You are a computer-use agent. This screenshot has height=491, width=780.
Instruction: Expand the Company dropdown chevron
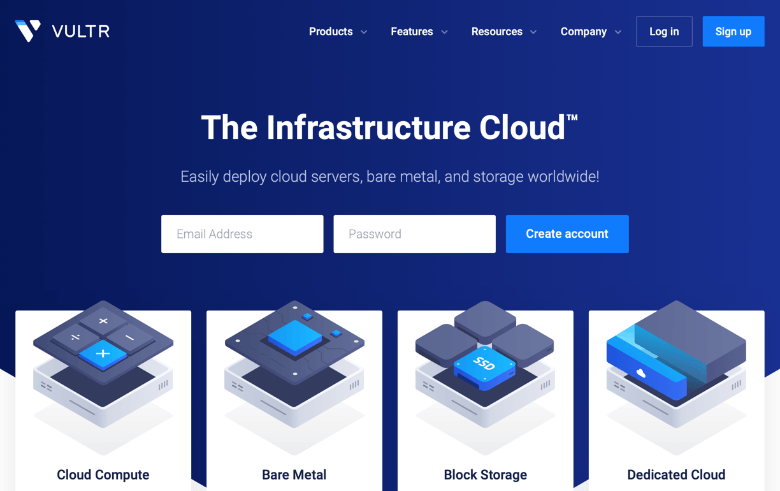click(618, 32)
